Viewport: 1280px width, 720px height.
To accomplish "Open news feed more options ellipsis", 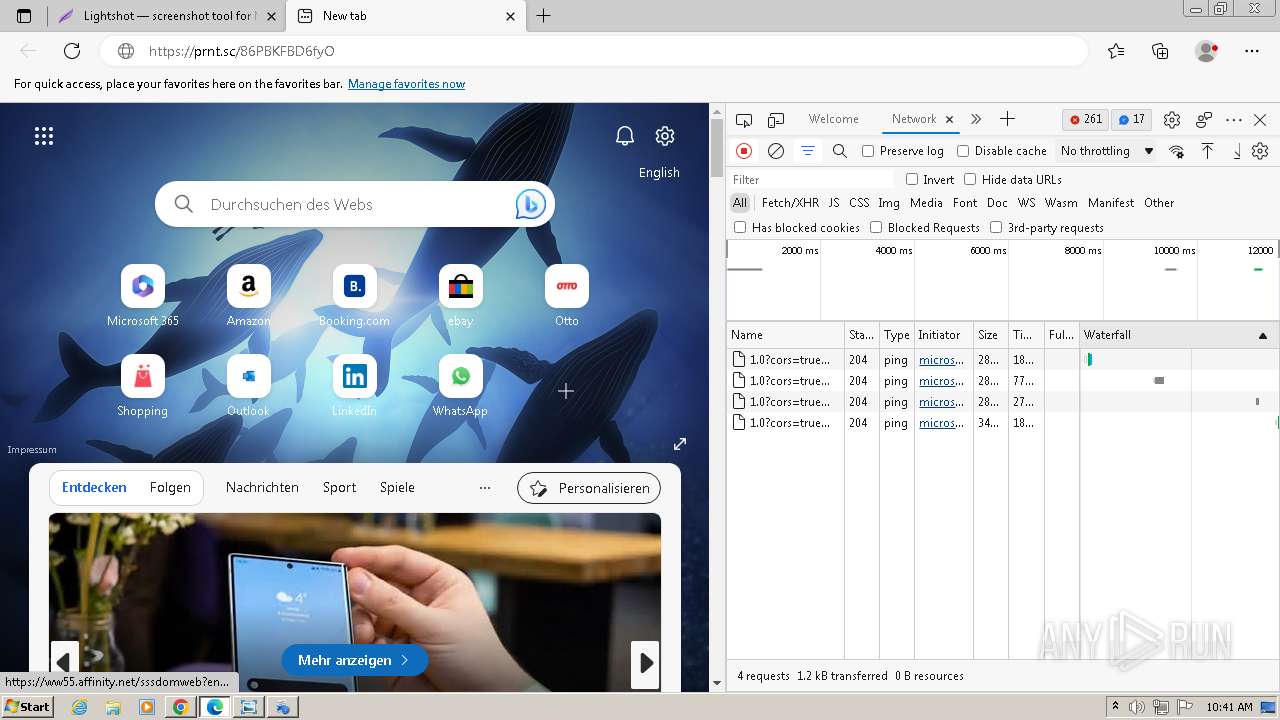I will (485, 488).
